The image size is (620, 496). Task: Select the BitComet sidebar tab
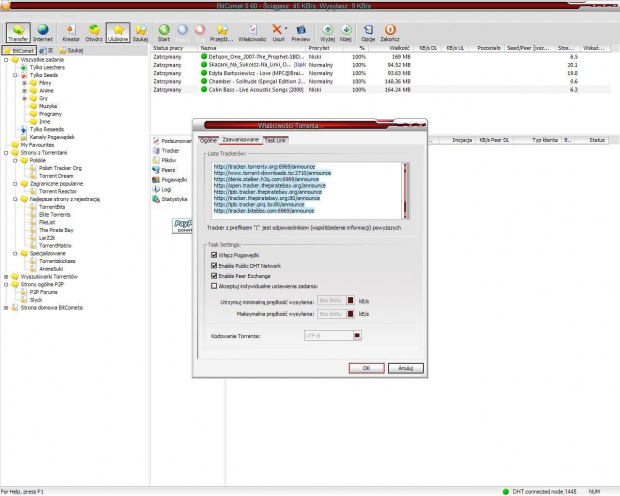[19, 51]
